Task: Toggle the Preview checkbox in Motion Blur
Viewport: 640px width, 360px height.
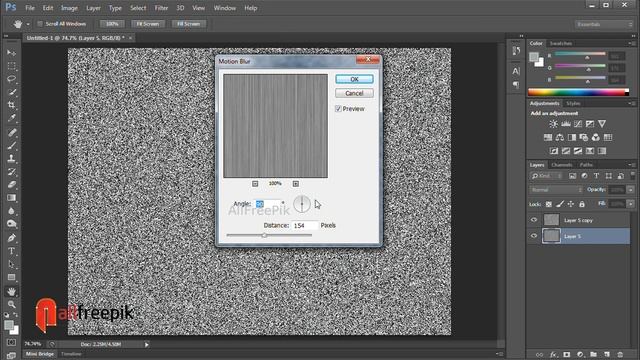Action: (x=338, y=109)
